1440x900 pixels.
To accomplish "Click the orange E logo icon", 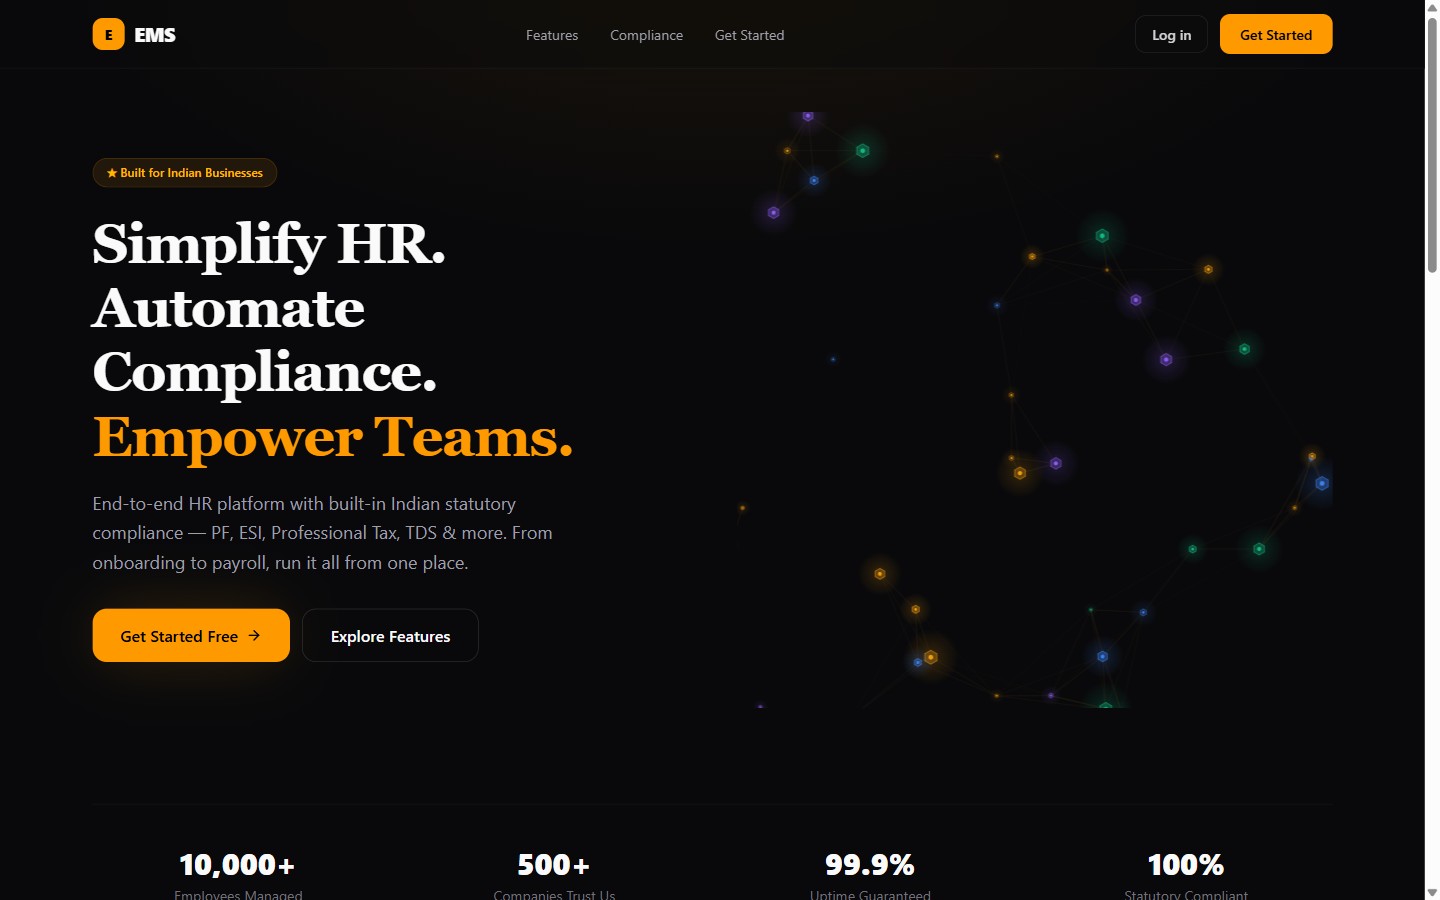I will pos(109,34).
